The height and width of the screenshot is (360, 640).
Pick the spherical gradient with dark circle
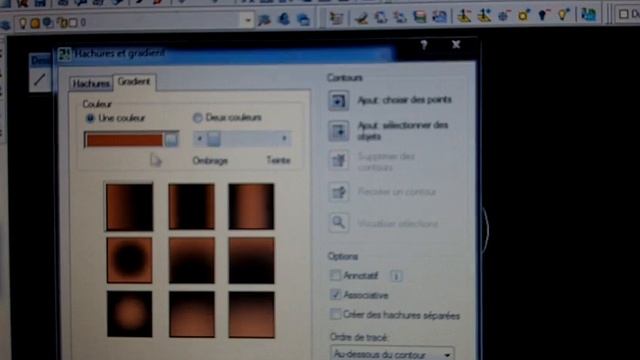129,260
